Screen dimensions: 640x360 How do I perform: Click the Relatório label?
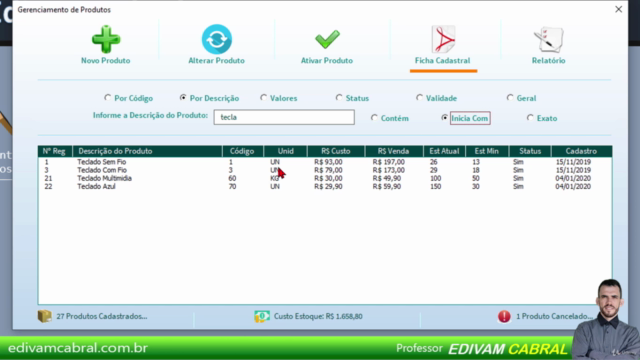549,60
